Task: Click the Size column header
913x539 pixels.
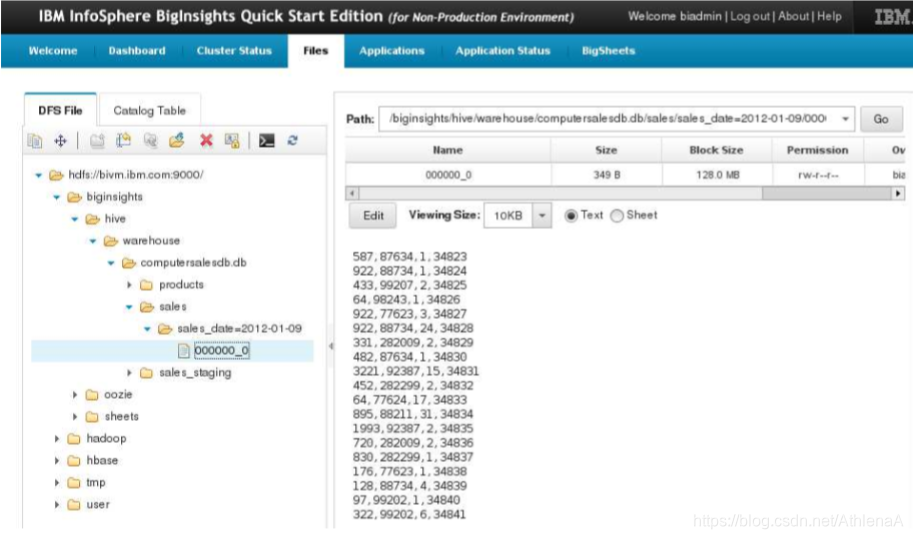Action: 606,150
